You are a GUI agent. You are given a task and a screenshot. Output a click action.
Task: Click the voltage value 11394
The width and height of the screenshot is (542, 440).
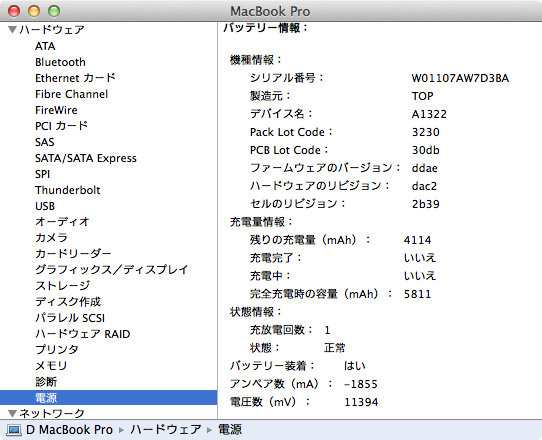click(x=361, y=402)
